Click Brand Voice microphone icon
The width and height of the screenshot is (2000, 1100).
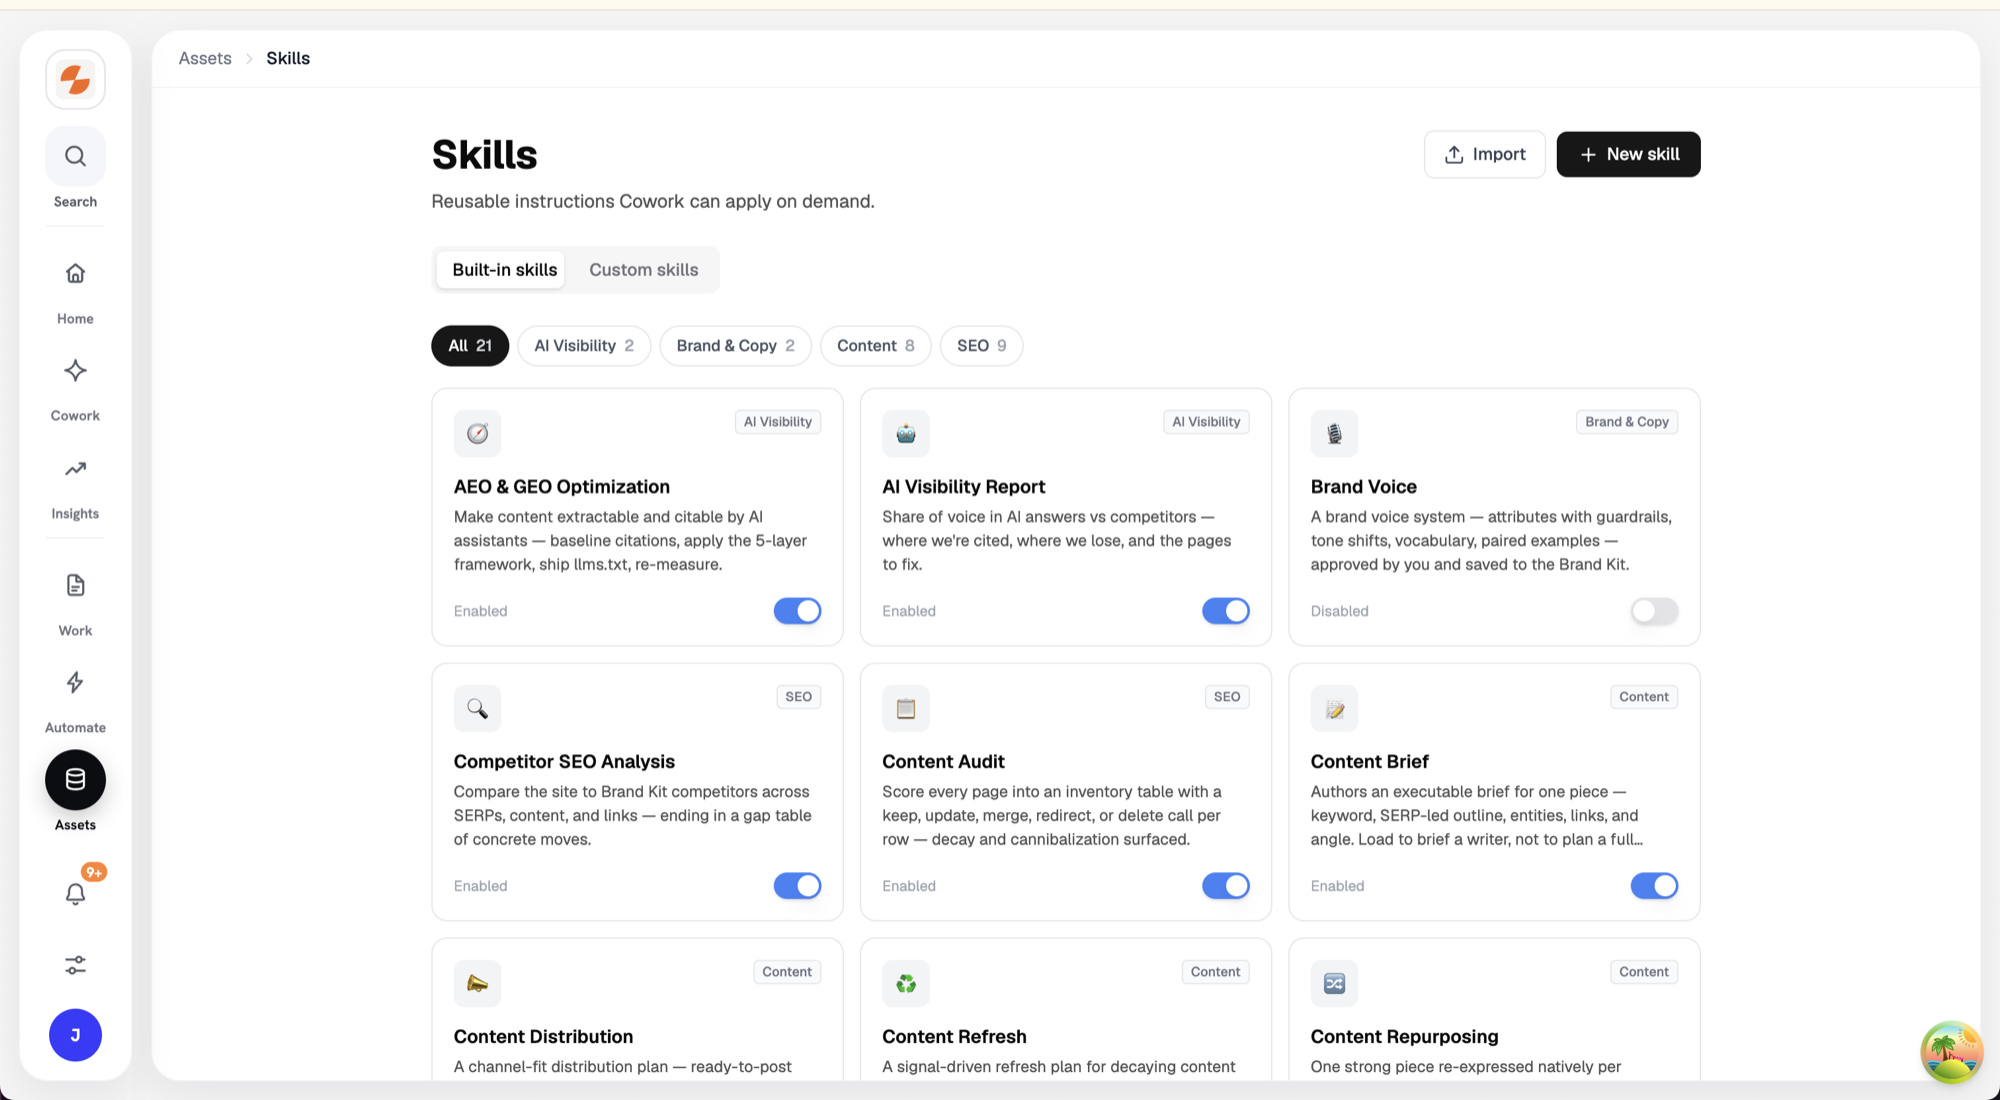[x=1334, y=433]
